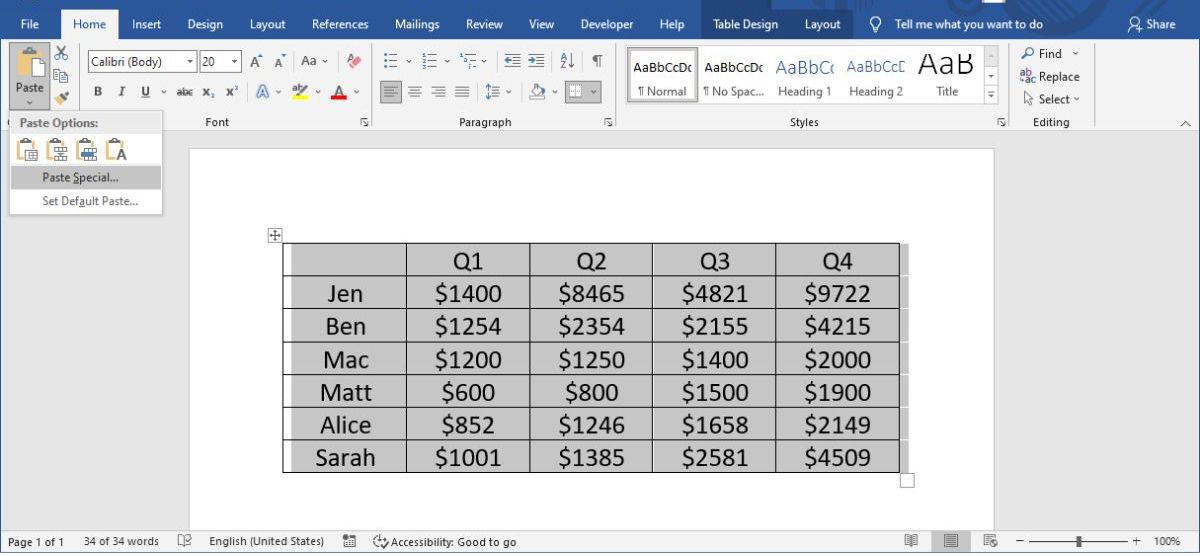The height and width of the screenshot is (556, 1200).
Task: Click the table move handle
Action: tap(275, 236)
